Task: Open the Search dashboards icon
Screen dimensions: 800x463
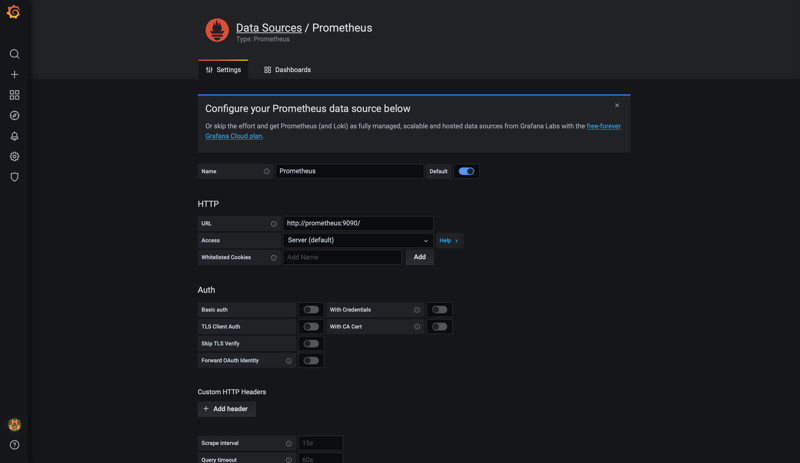Action: click(x=14, y=54)
